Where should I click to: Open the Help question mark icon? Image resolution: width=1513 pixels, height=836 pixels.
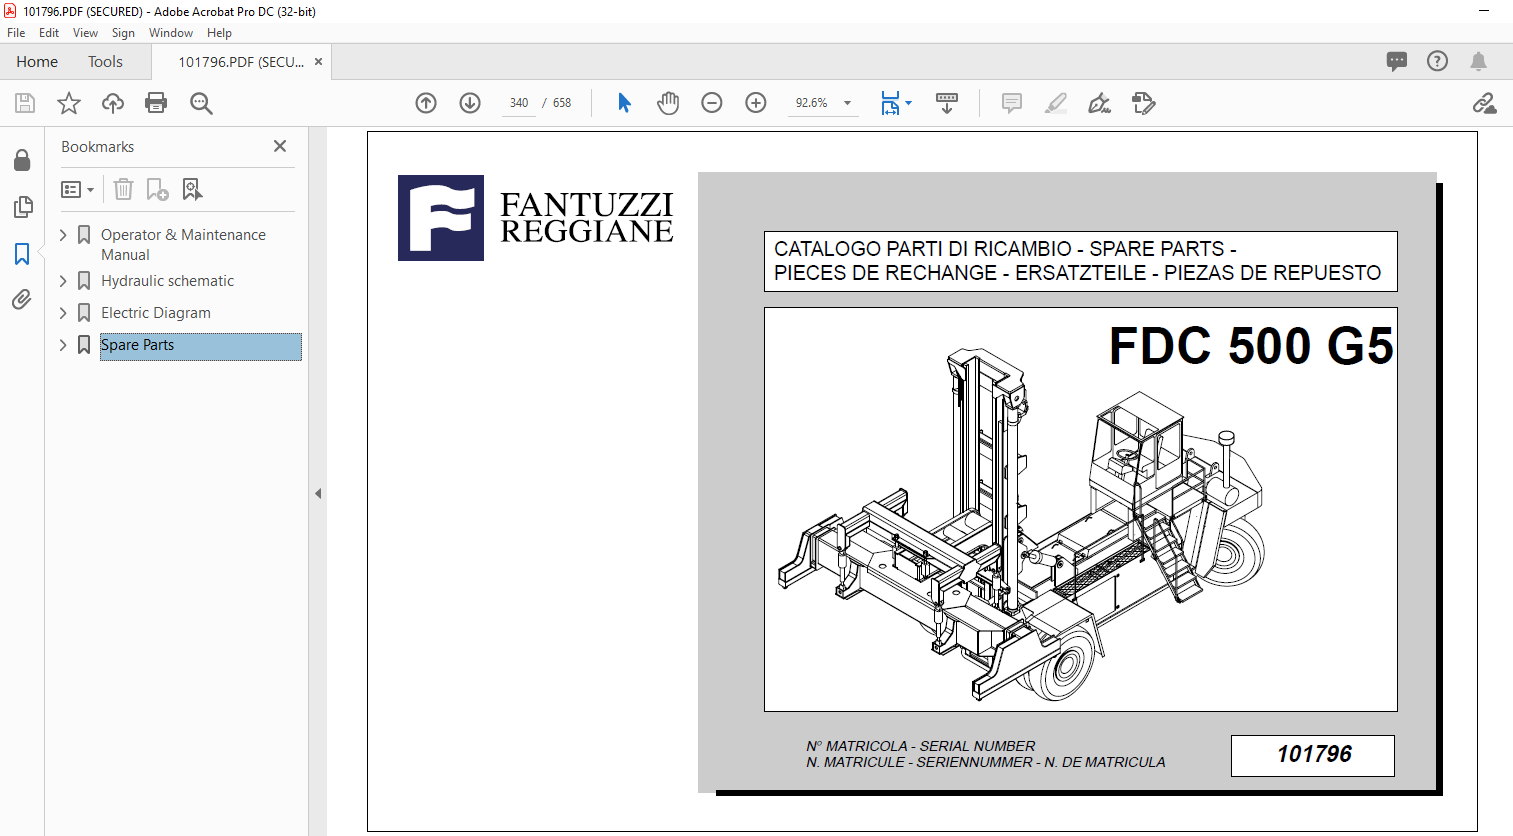(1437, 61)
